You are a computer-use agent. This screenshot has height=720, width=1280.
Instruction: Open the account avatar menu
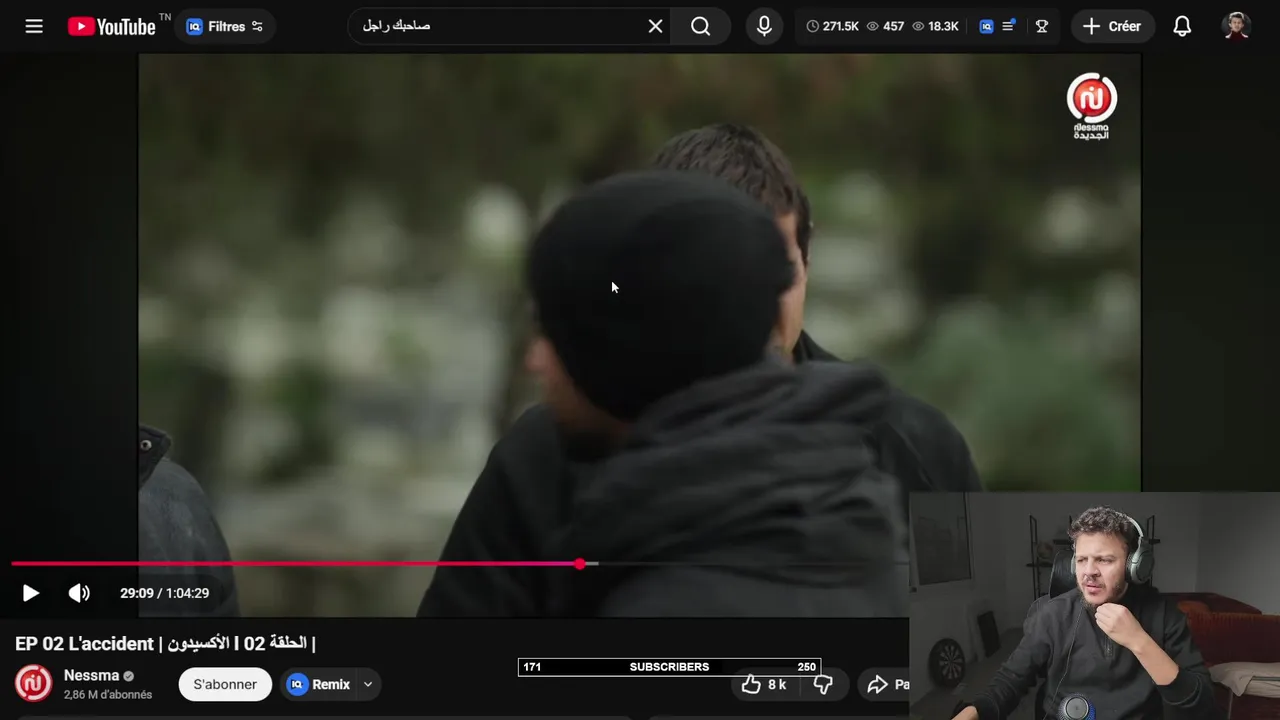[x=1237, y=27]
